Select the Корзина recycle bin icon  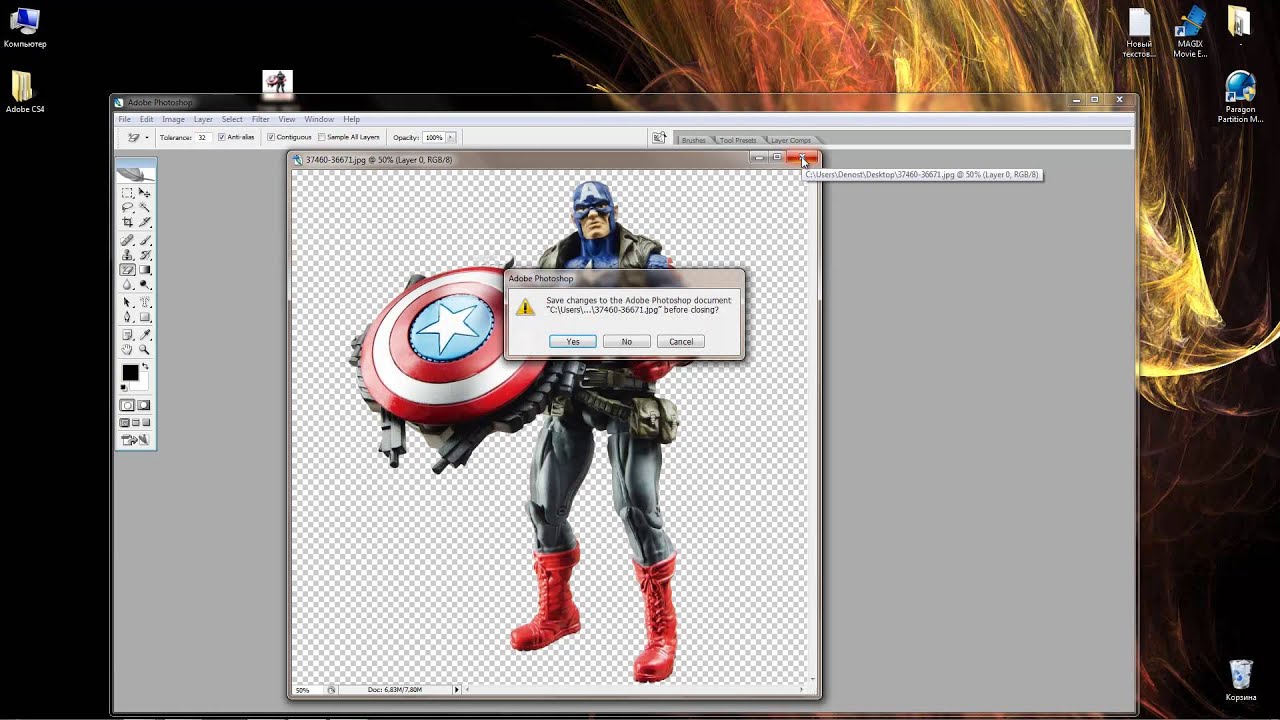pos(1241,681)
